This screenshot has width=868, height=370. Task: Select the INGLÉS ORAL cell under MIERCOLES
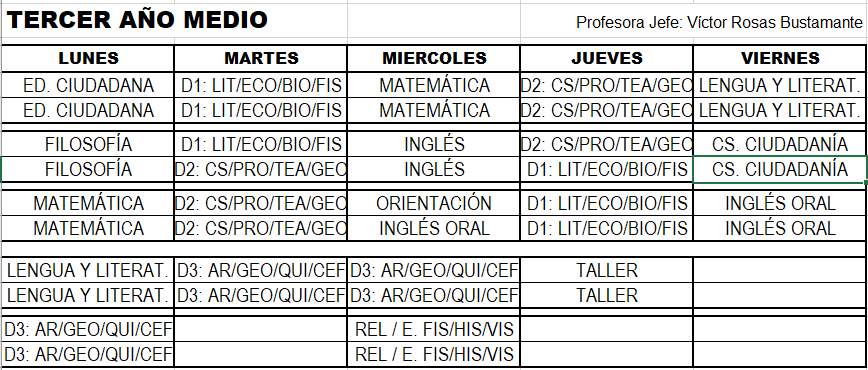(x=433, y=228)
